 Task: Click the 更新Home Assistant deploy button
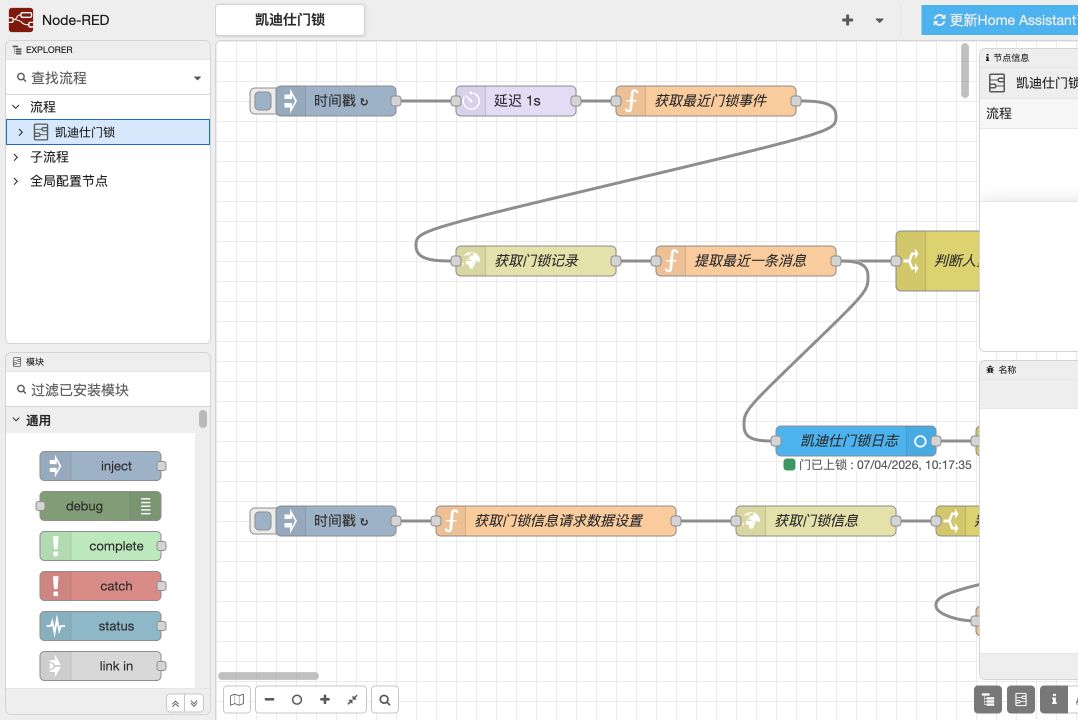tap(1000, 21)
